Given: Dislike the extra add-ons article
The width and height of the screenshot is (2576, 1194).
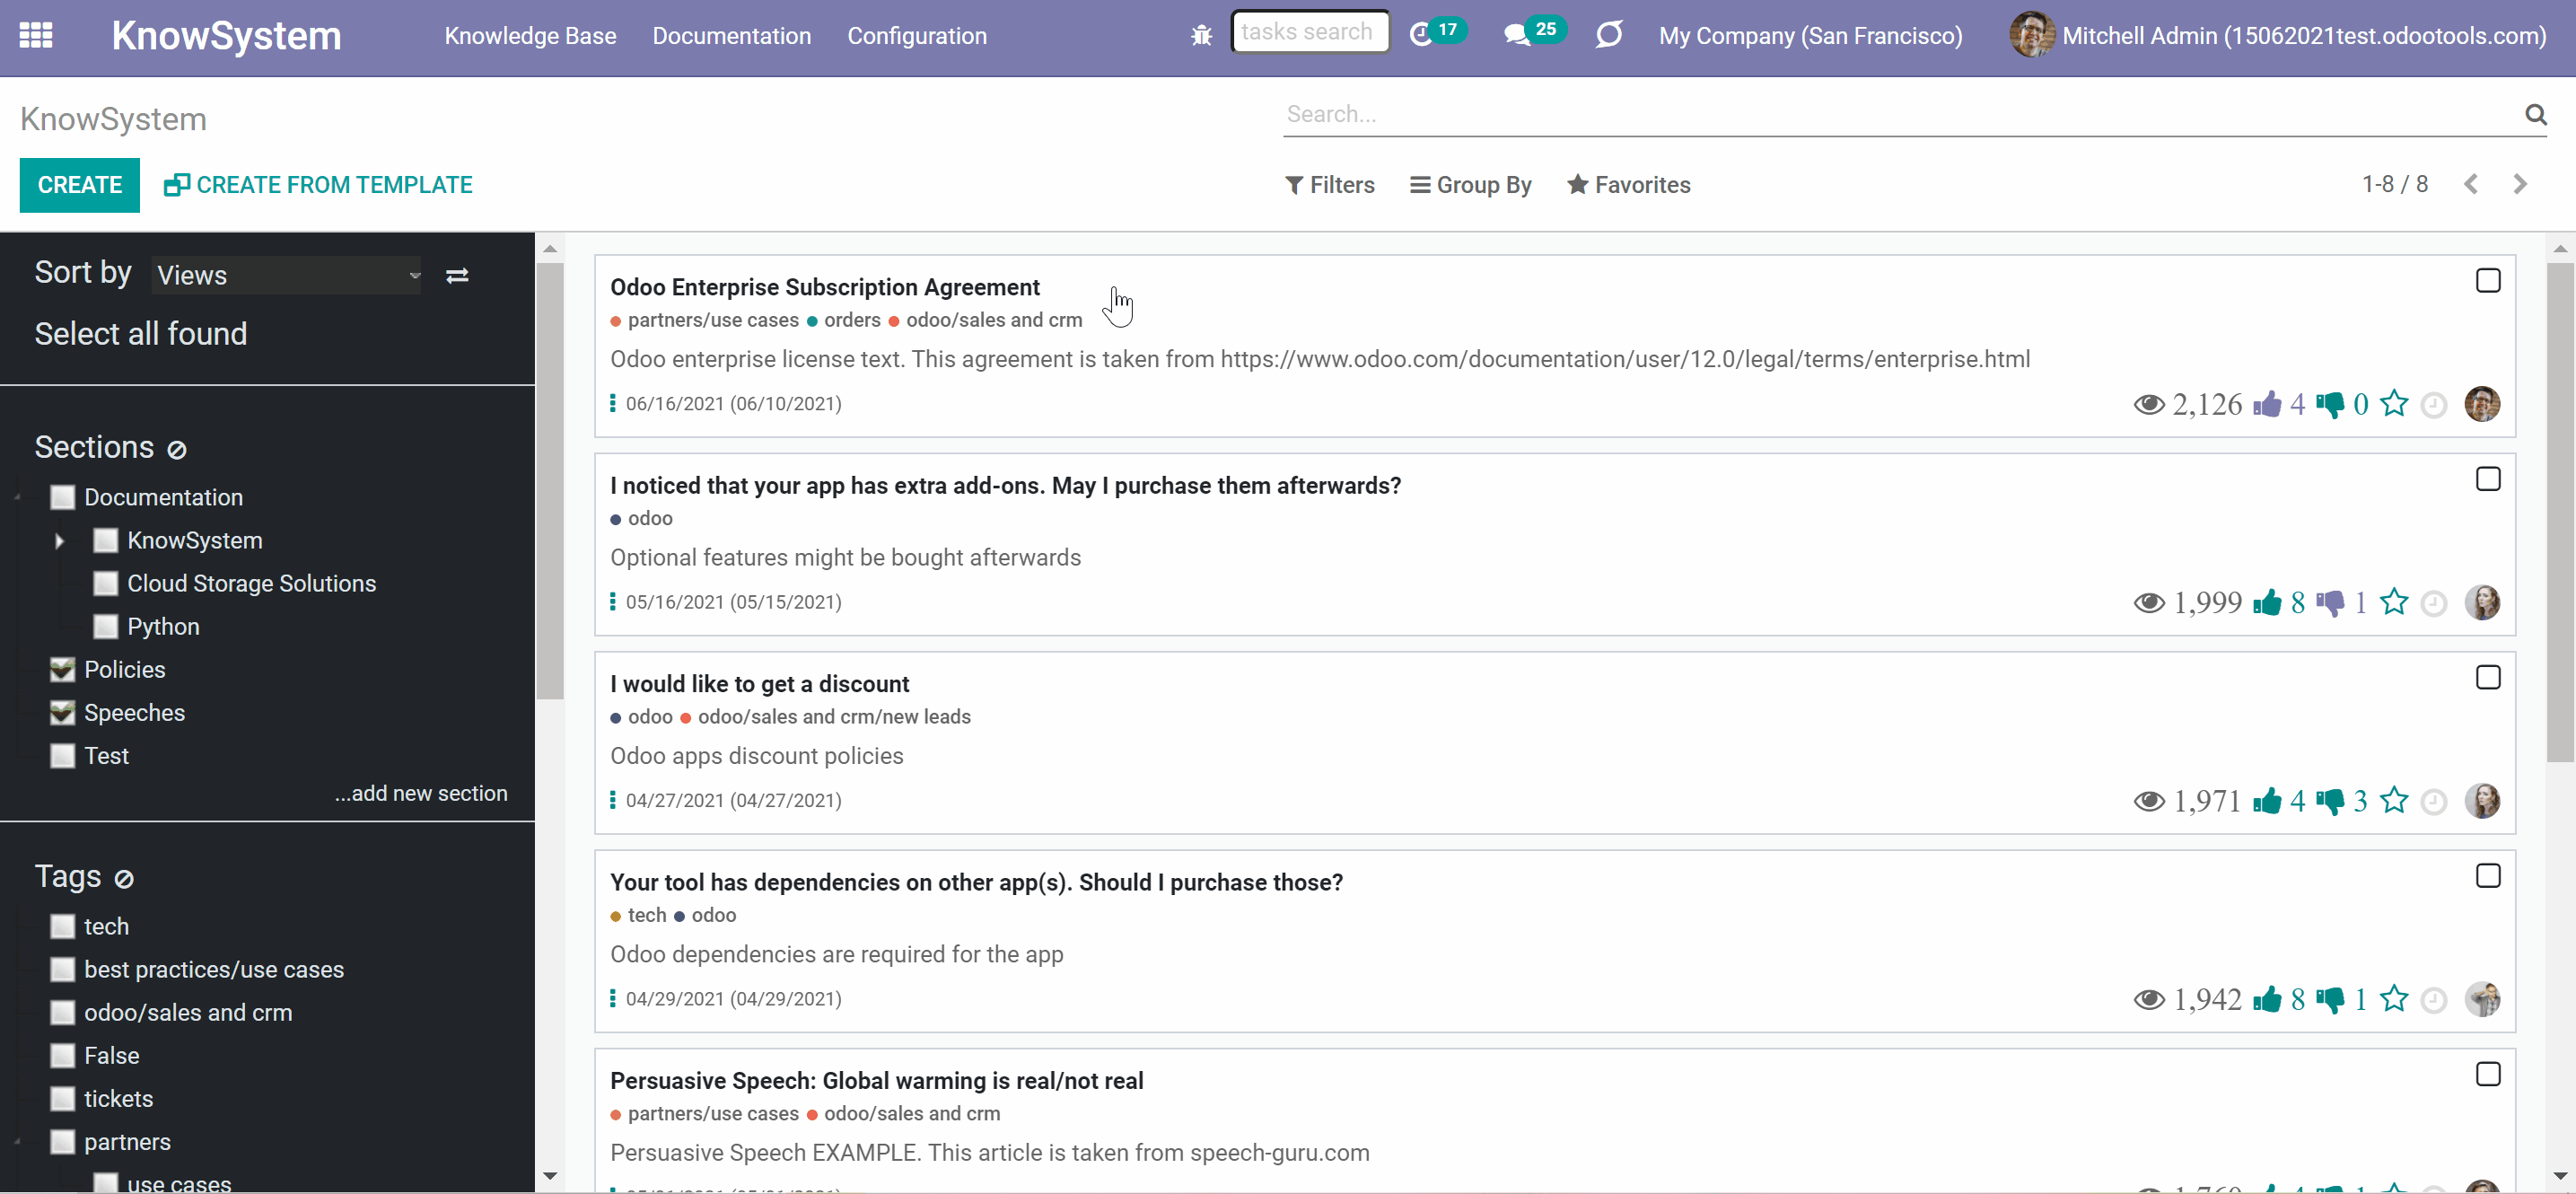Looking at the screenshot, I should [x=2329, y=602].
